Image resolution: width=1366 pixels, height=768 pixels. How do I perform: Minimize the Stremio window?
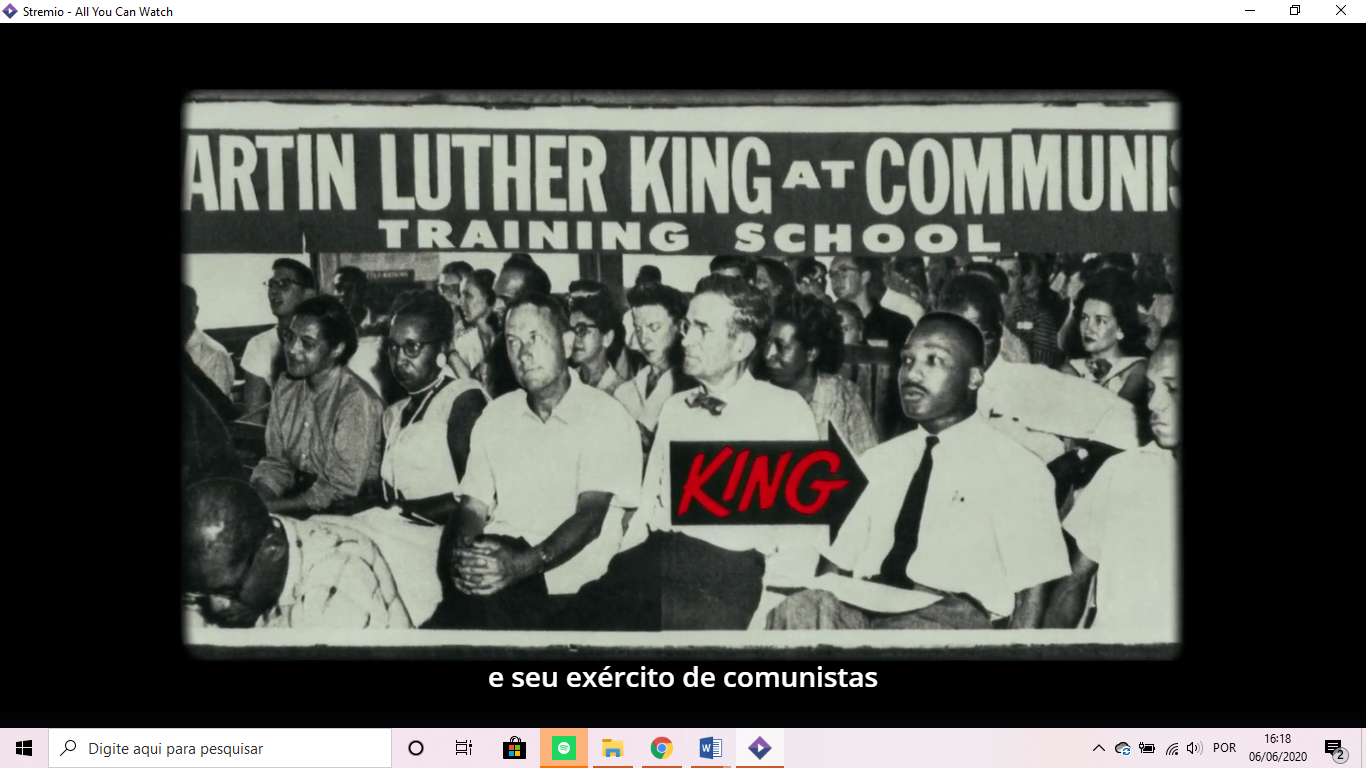coord(1250,11)
